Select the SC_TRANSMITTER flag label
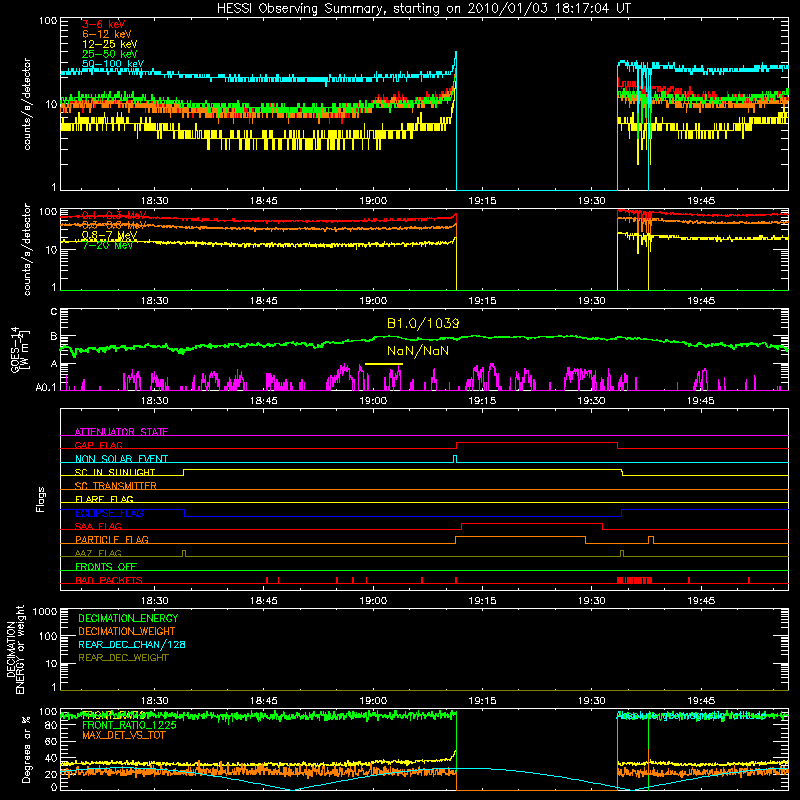 pyautogui.click(x=116, y=485)
